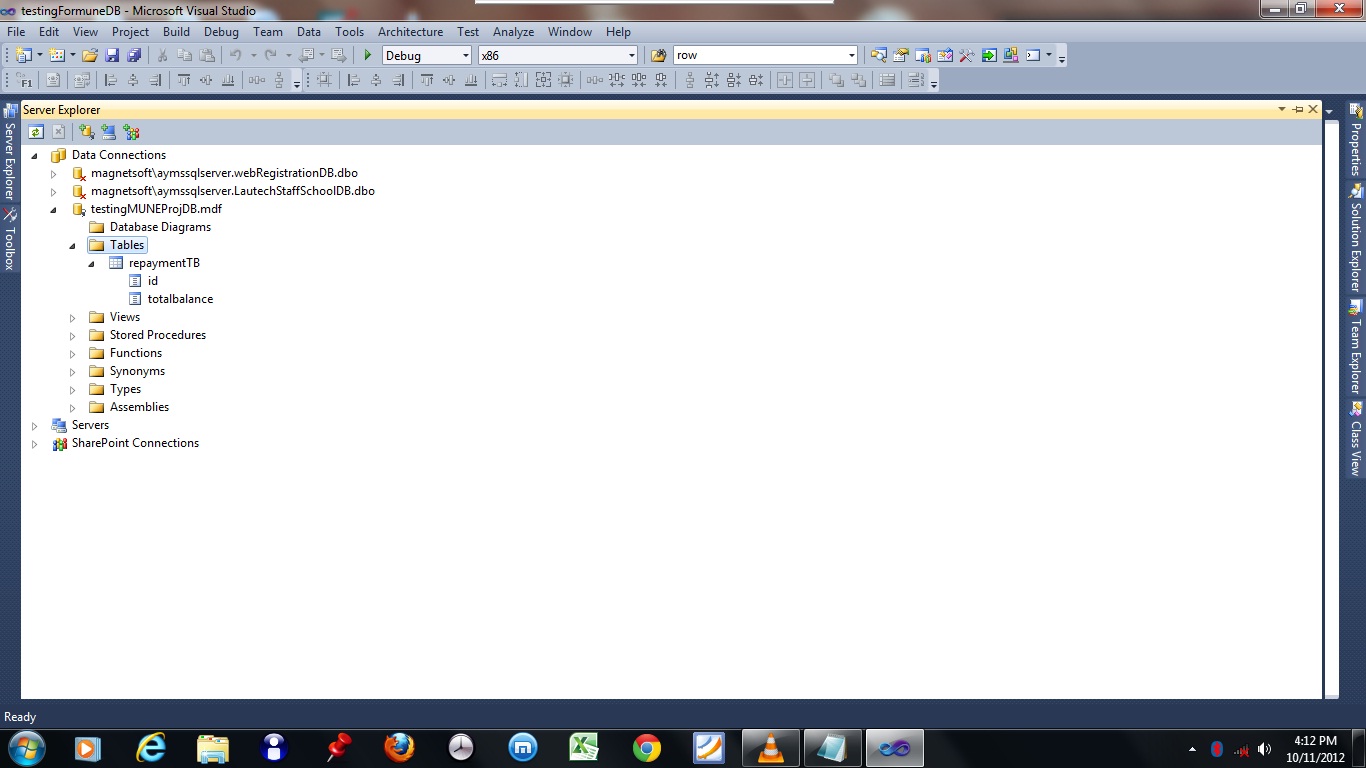Click the Start Page green arrow toolbar icon

(989, 55)
